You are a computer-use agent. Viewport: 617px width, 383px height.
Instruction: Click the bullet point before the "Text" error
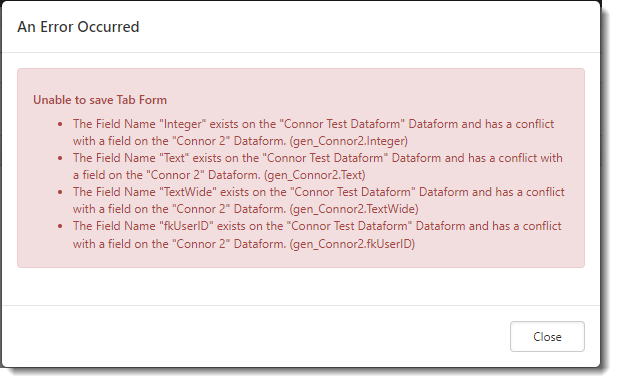[60, 158]
